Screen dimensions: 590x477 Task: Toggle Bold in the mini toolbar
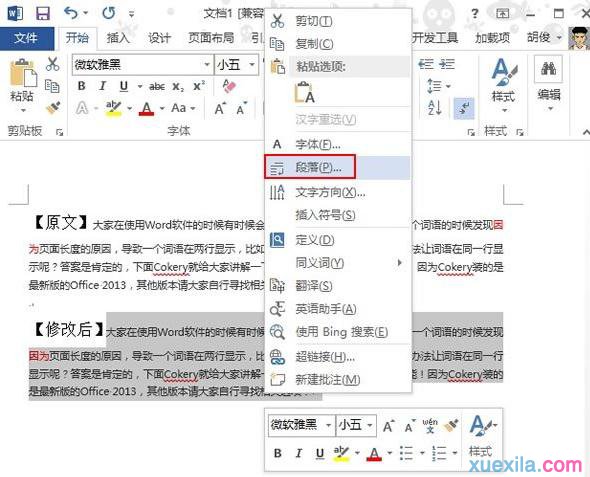(278, 453)
